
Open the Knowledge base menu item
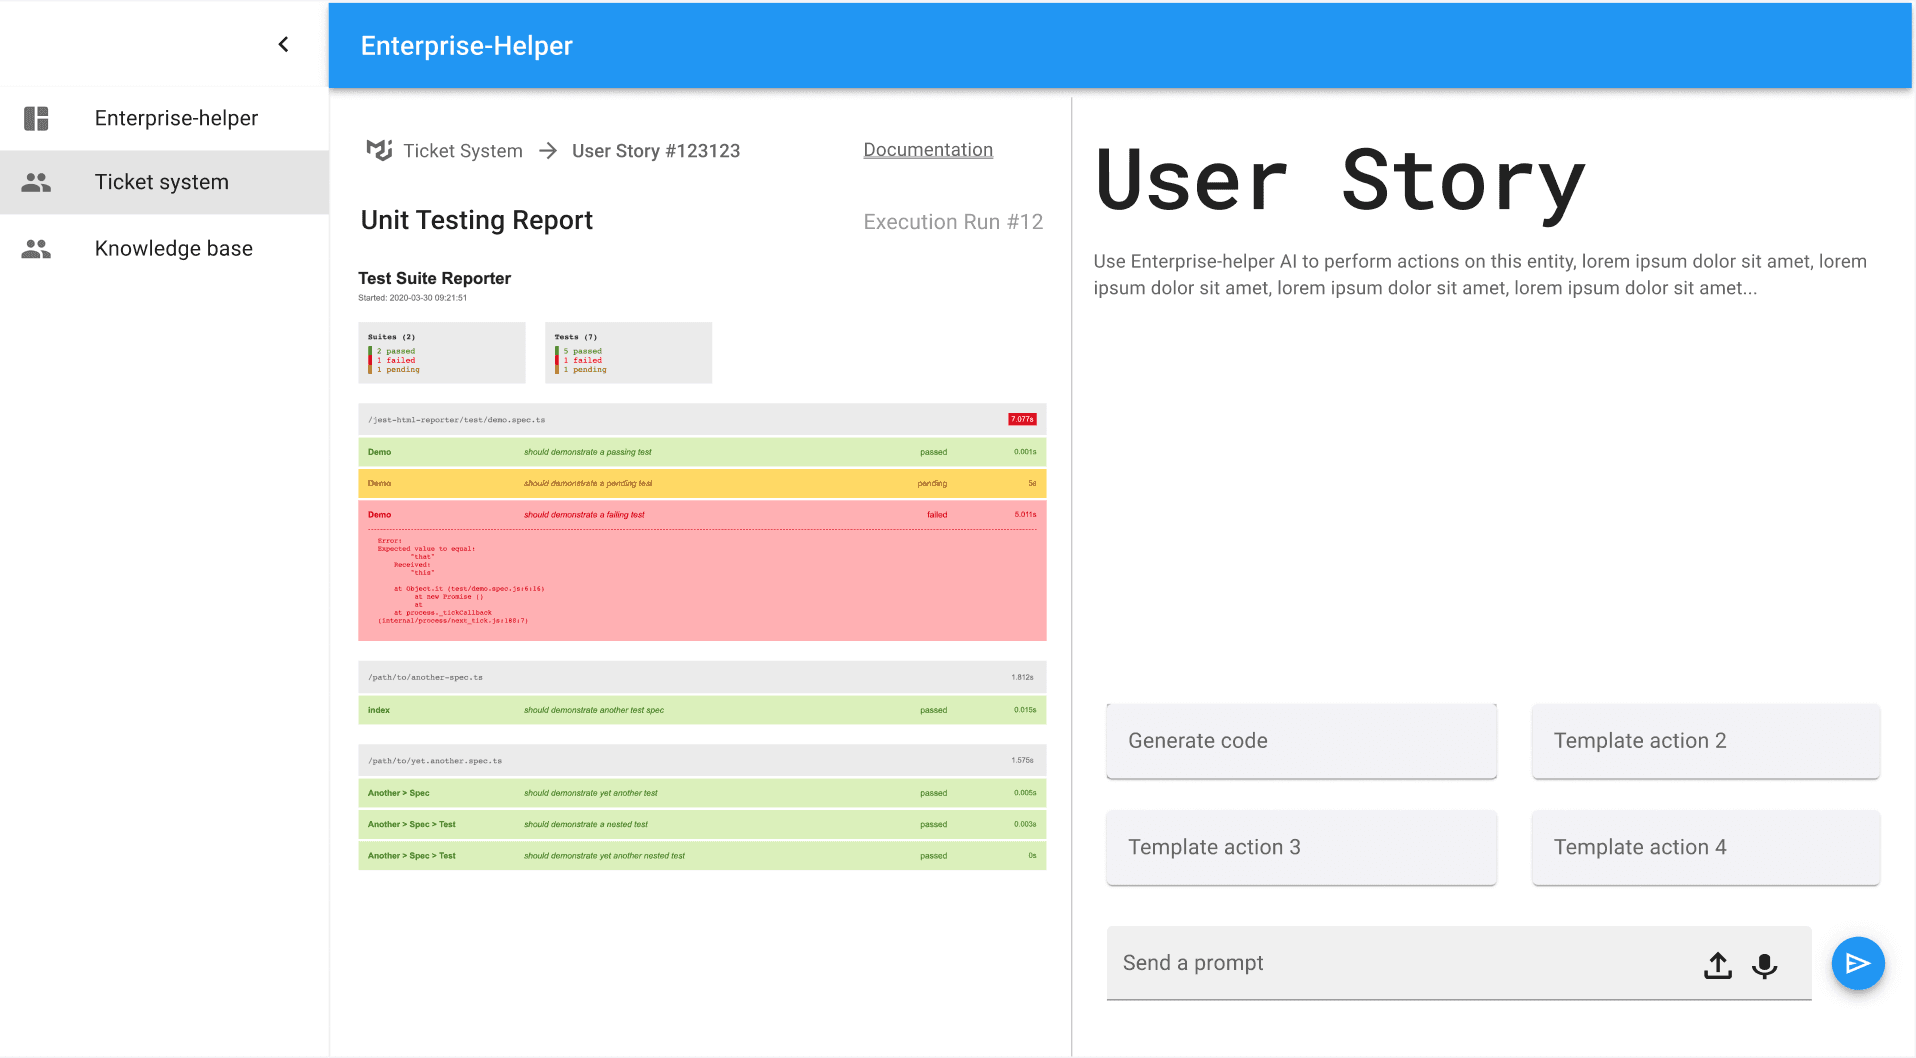[x=173, y=249]
